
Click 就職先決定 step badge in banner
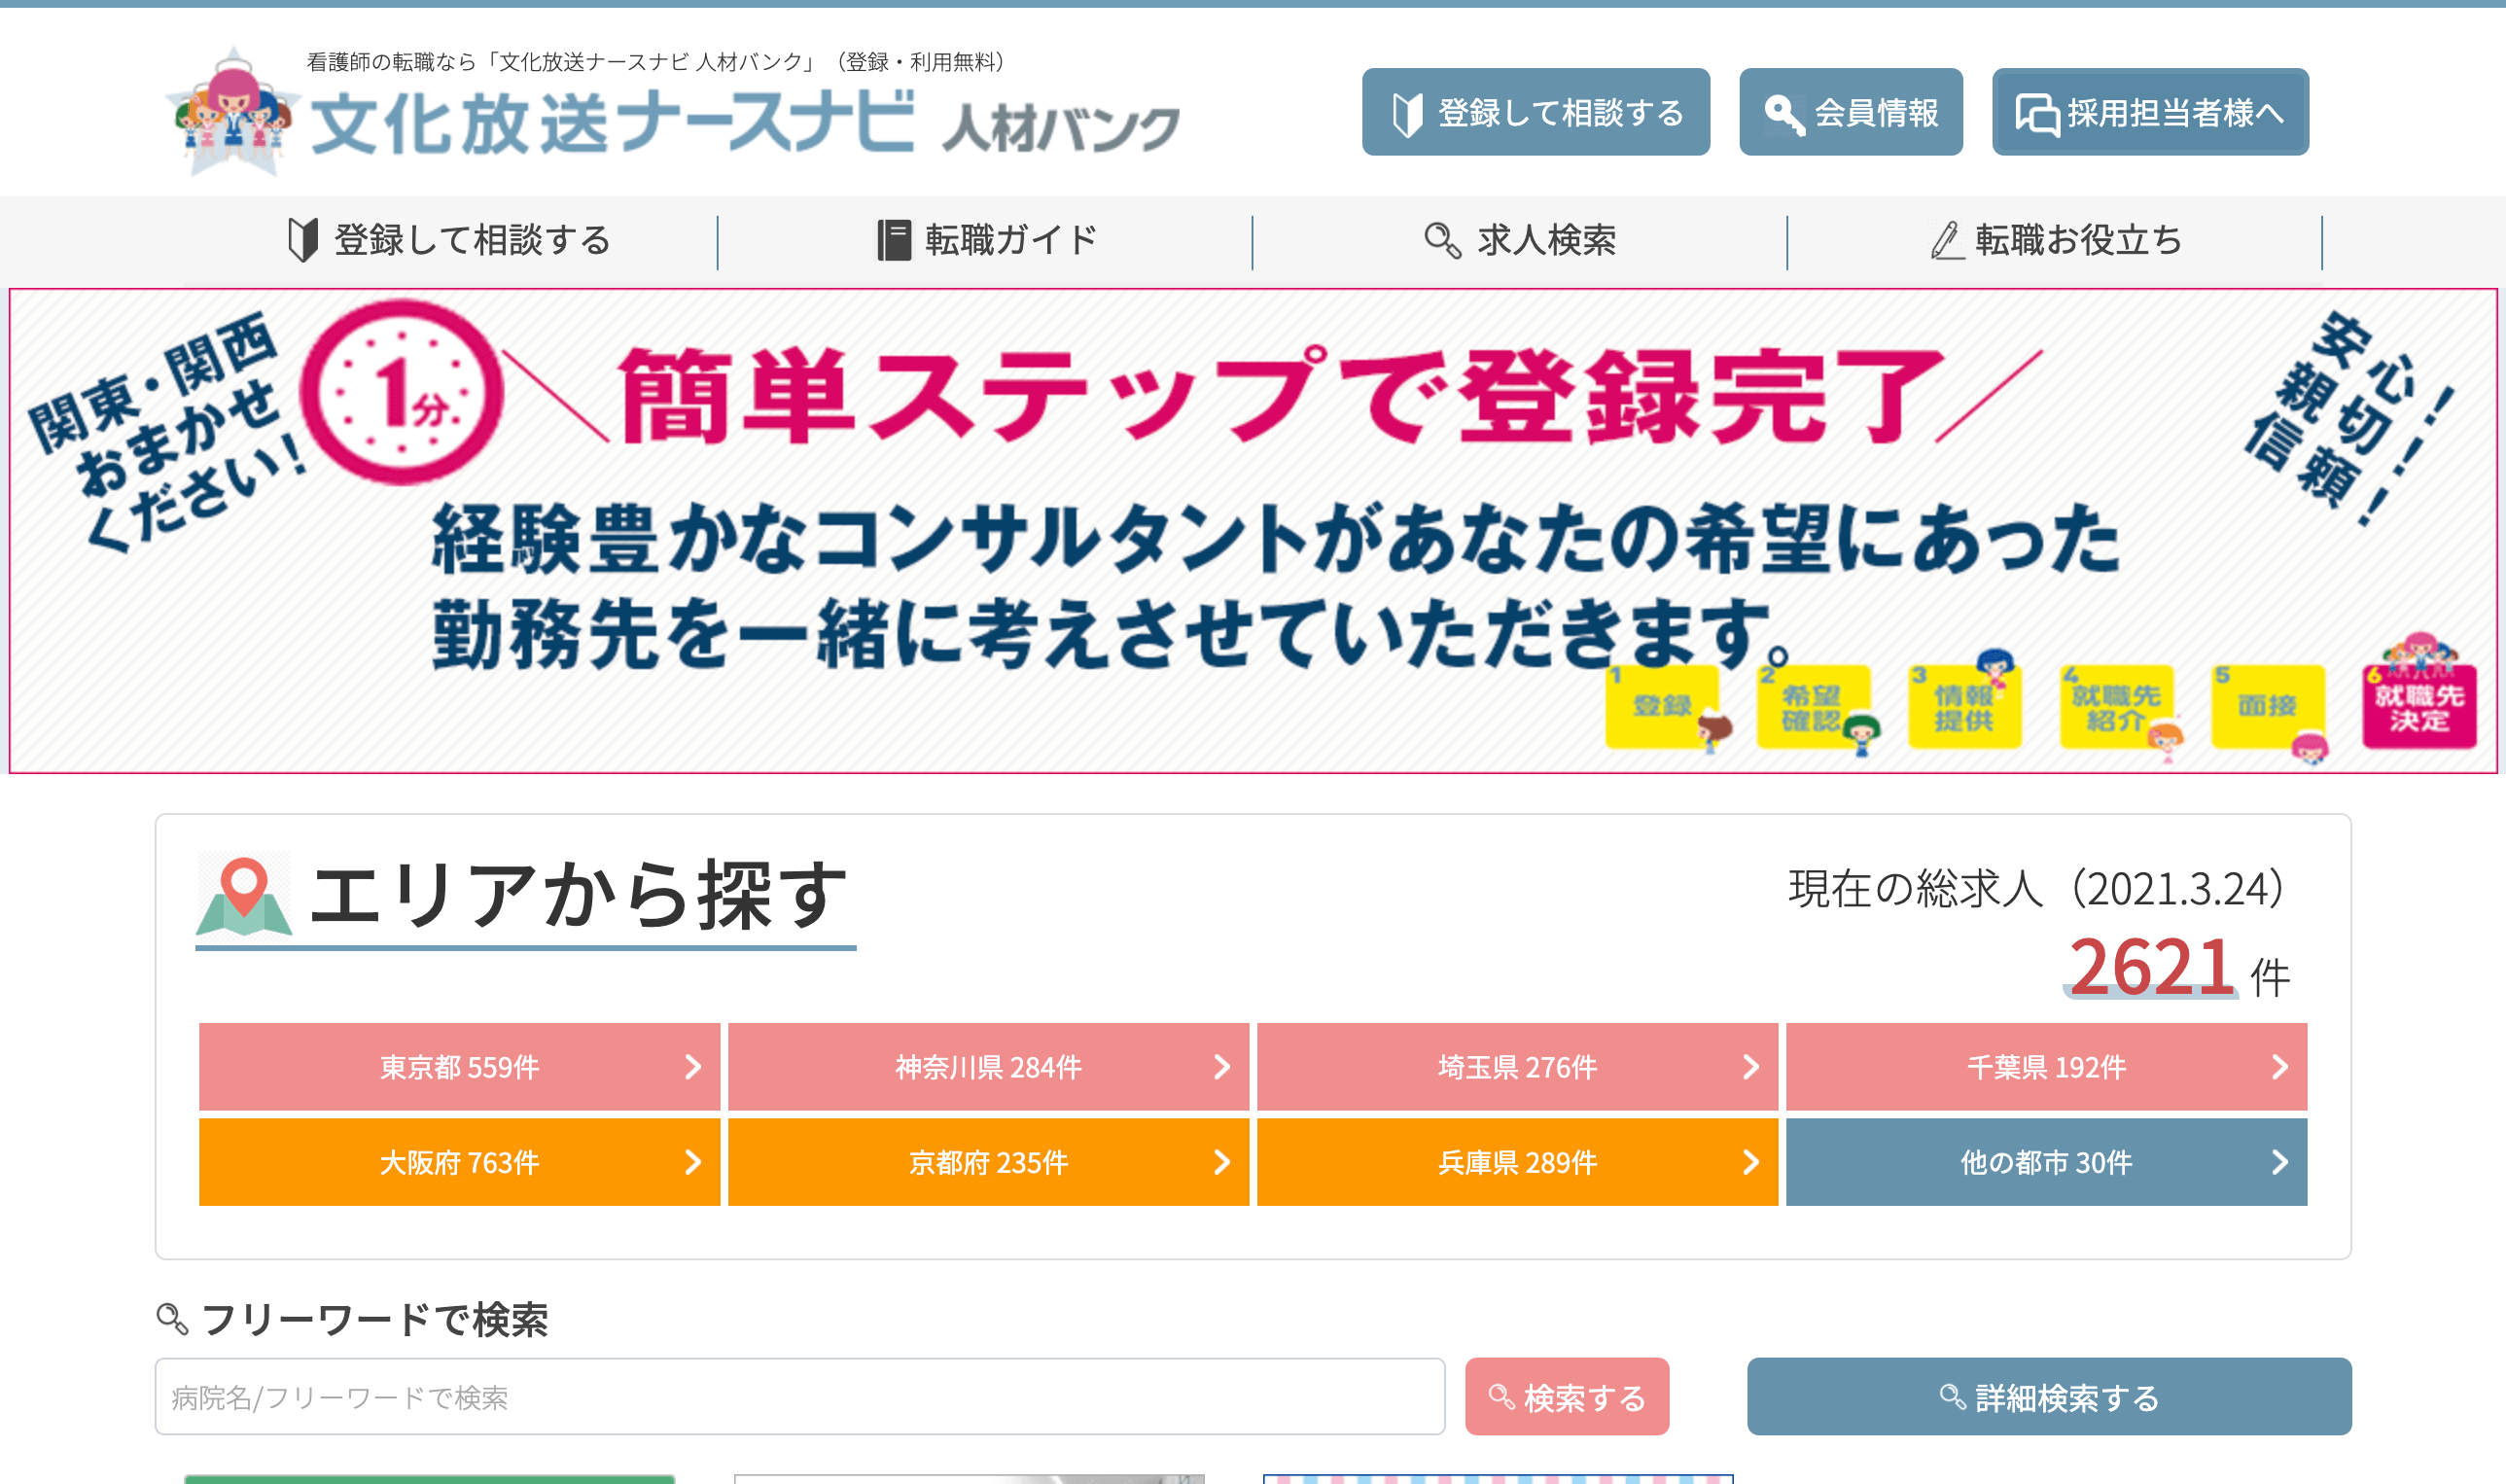coord(2418,707)
